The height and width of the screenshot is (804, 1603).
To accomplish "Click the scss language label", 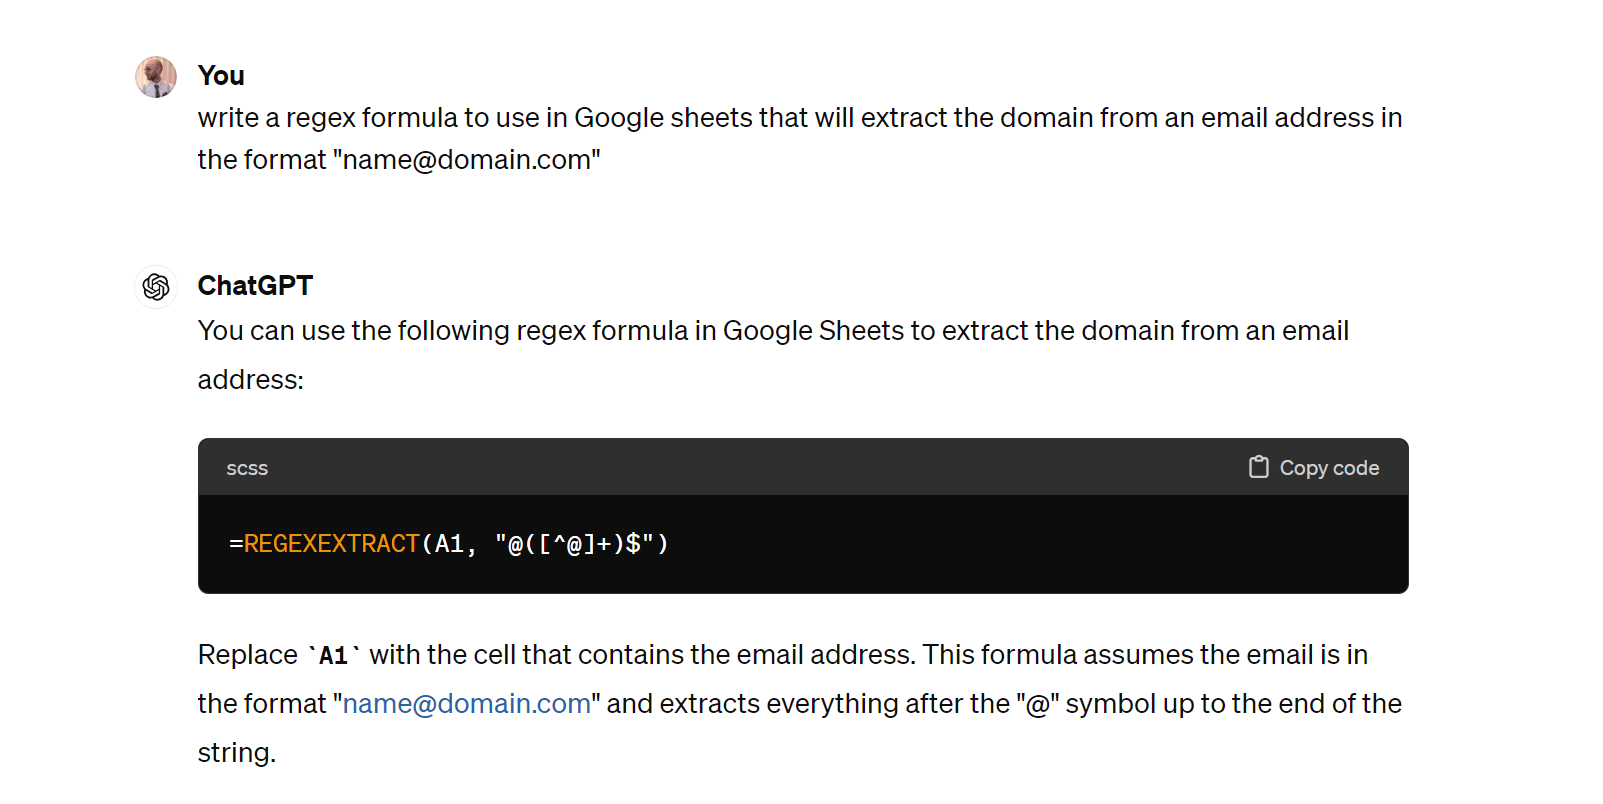I will point(247,468).
